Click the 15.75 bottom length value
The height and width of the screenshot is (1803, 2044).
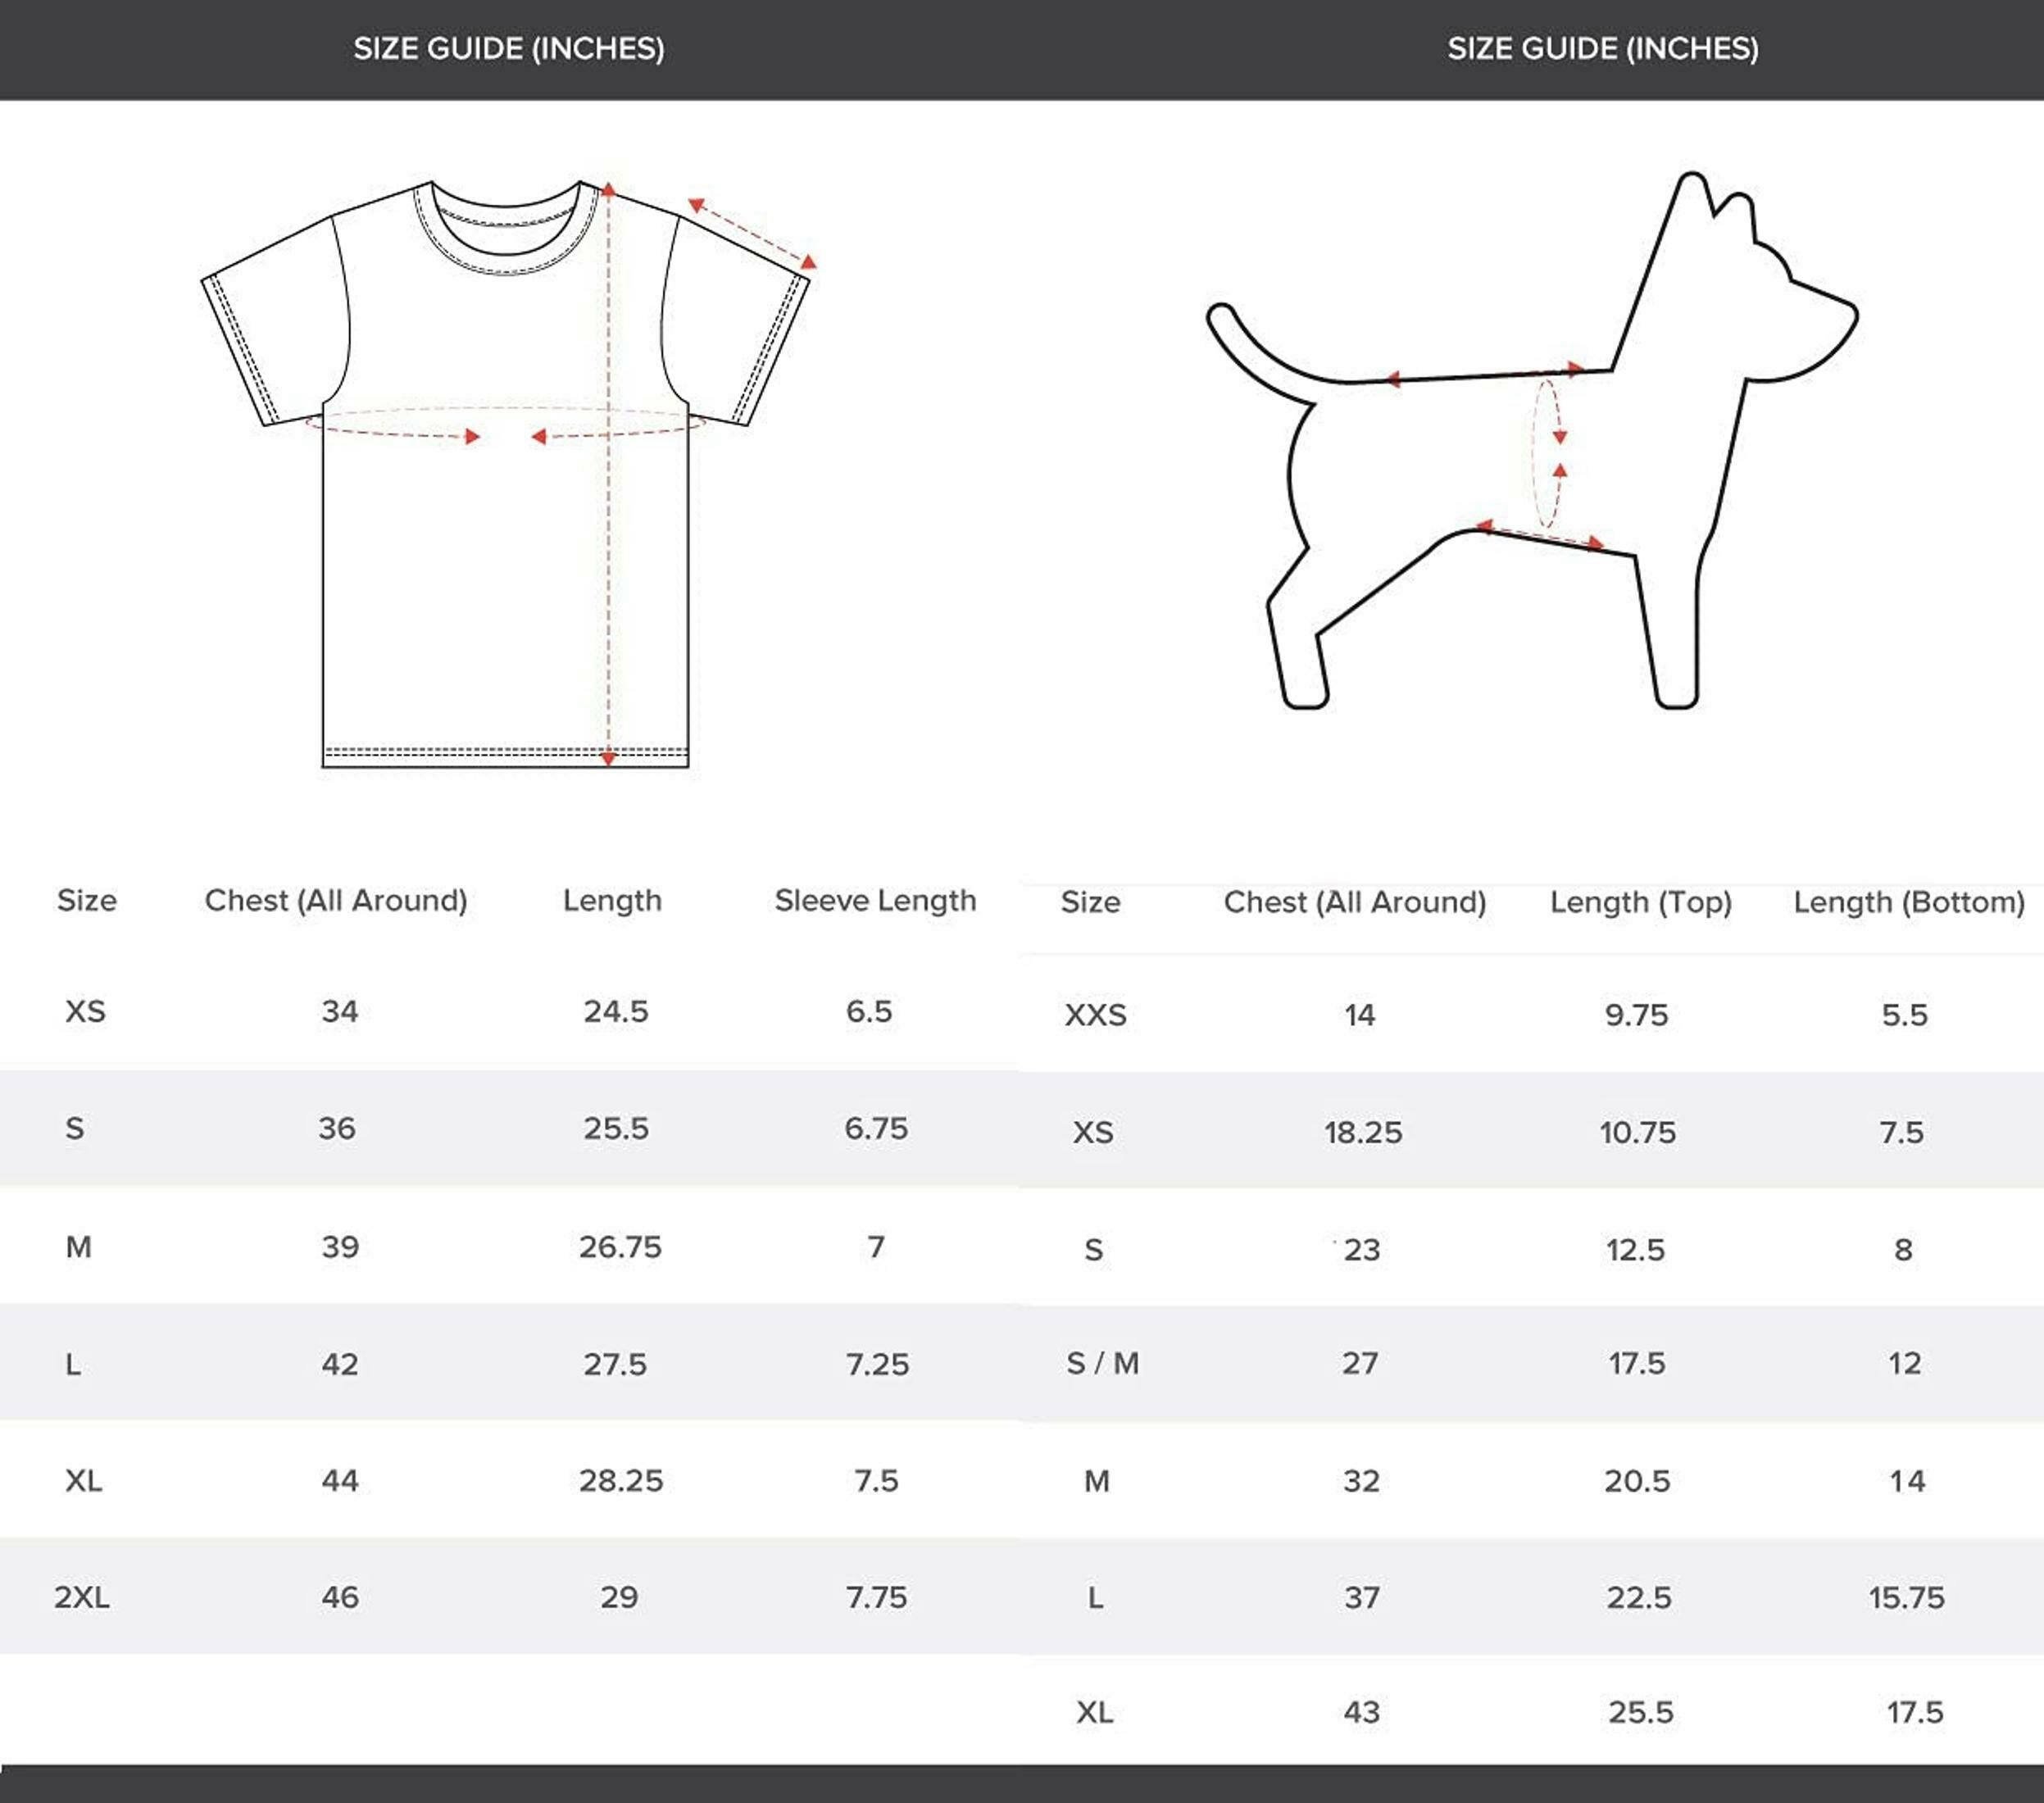click(x=1906, y=1597)
